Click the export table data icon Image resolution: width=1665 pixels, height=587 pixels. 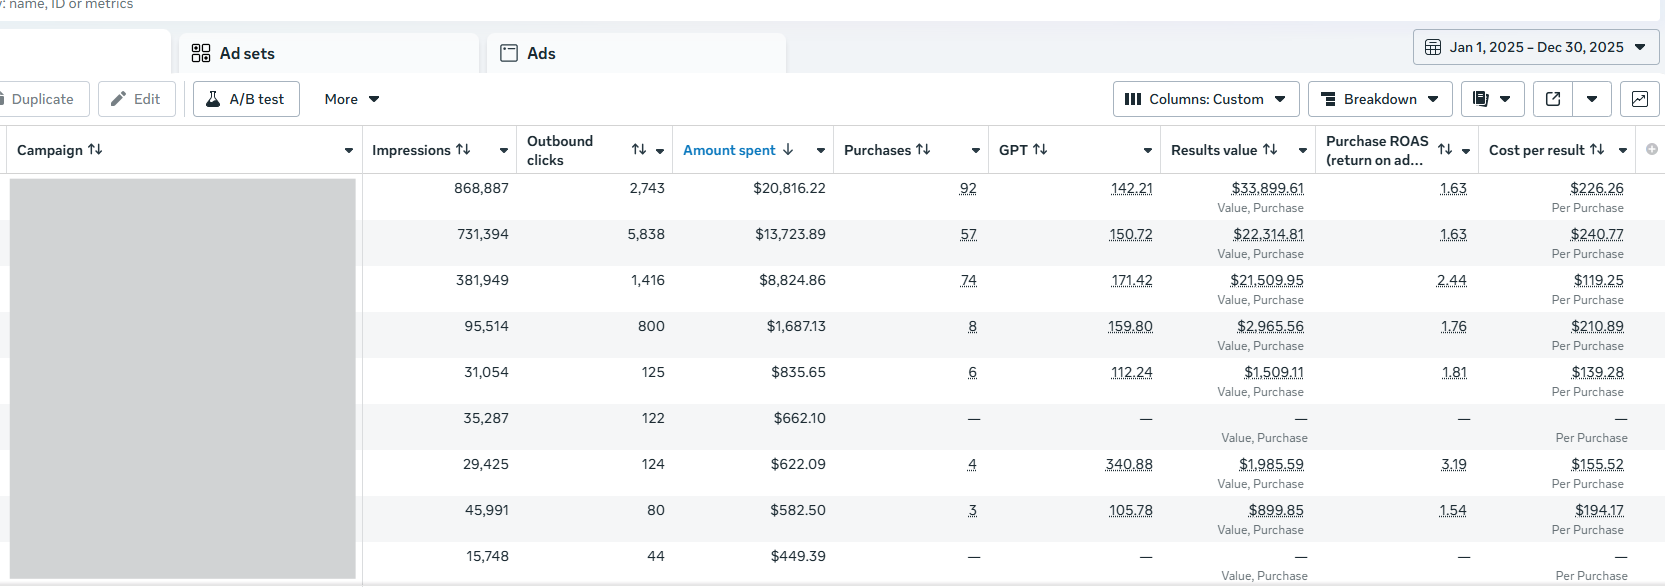(x=1553, y=99)
